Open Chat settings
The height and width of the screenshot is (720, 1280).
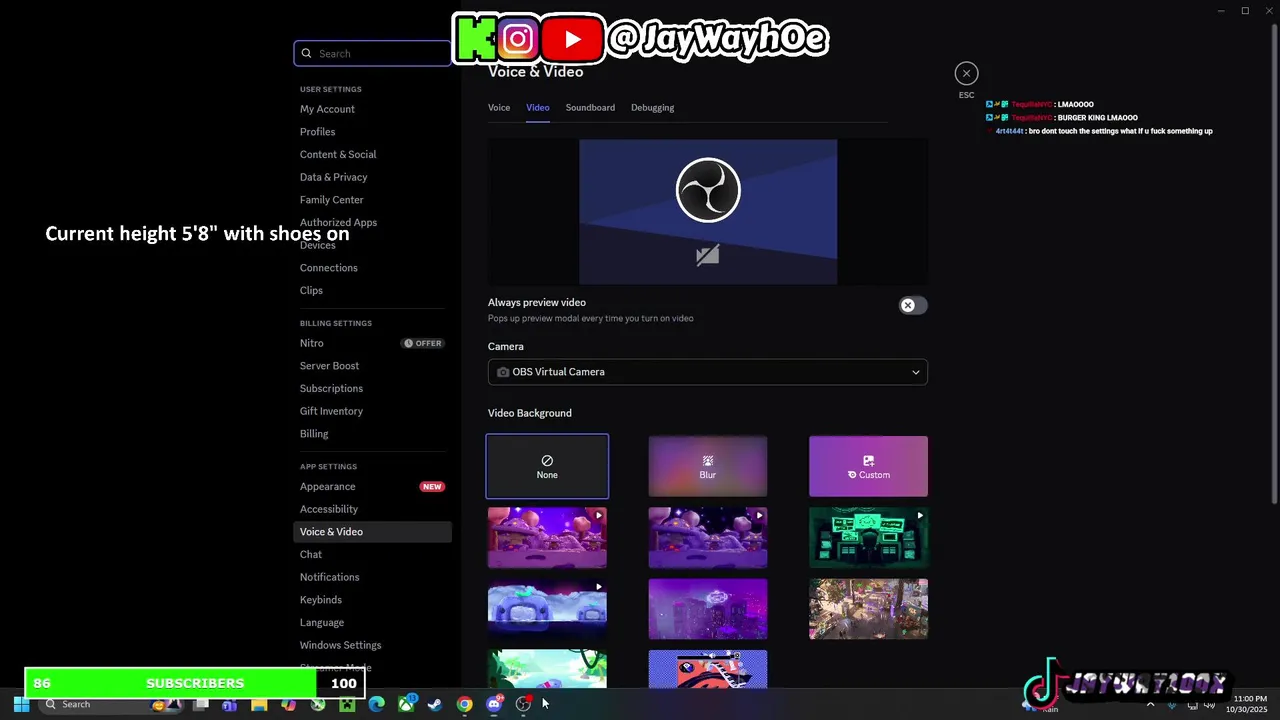pos(372,554)
